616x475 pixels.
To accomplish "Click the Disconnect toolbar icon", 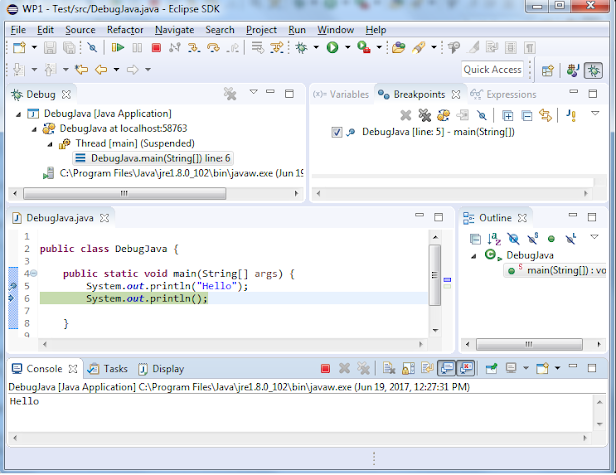I will (x=175, y=48).
